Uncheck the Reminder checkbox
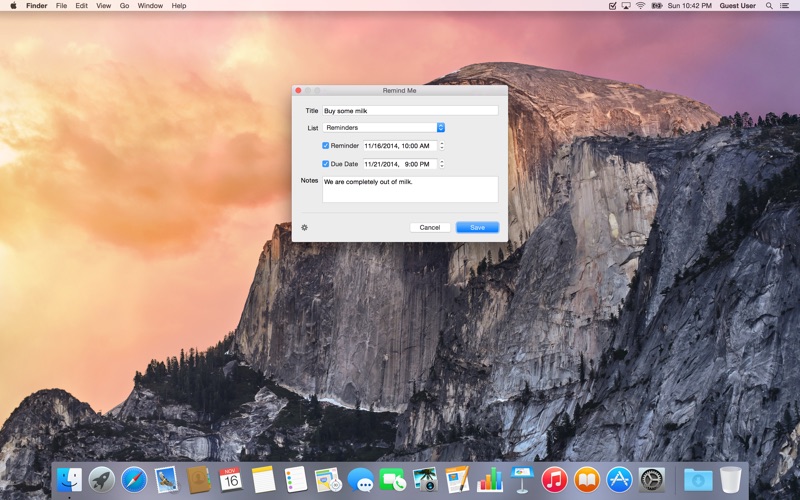This screenshot has height=500, width=800. click(x=326, y=145)
